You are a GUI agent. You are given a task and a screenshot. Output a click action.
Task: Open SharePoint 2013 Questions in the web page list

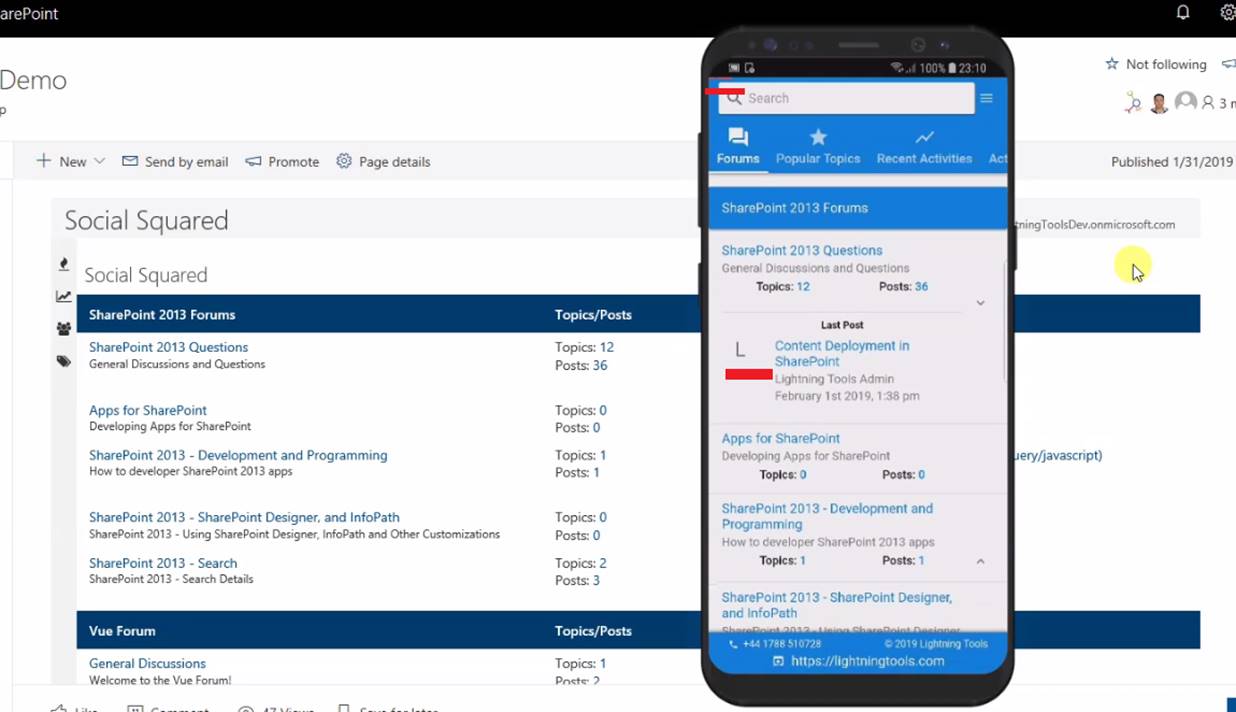pyautogui.click(x=168, y=347)
